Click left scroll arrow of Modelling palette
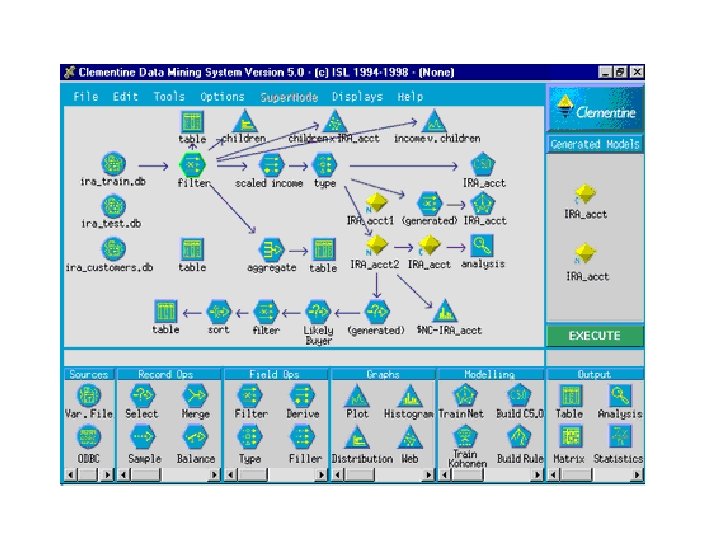 click(x=444, y=474)
